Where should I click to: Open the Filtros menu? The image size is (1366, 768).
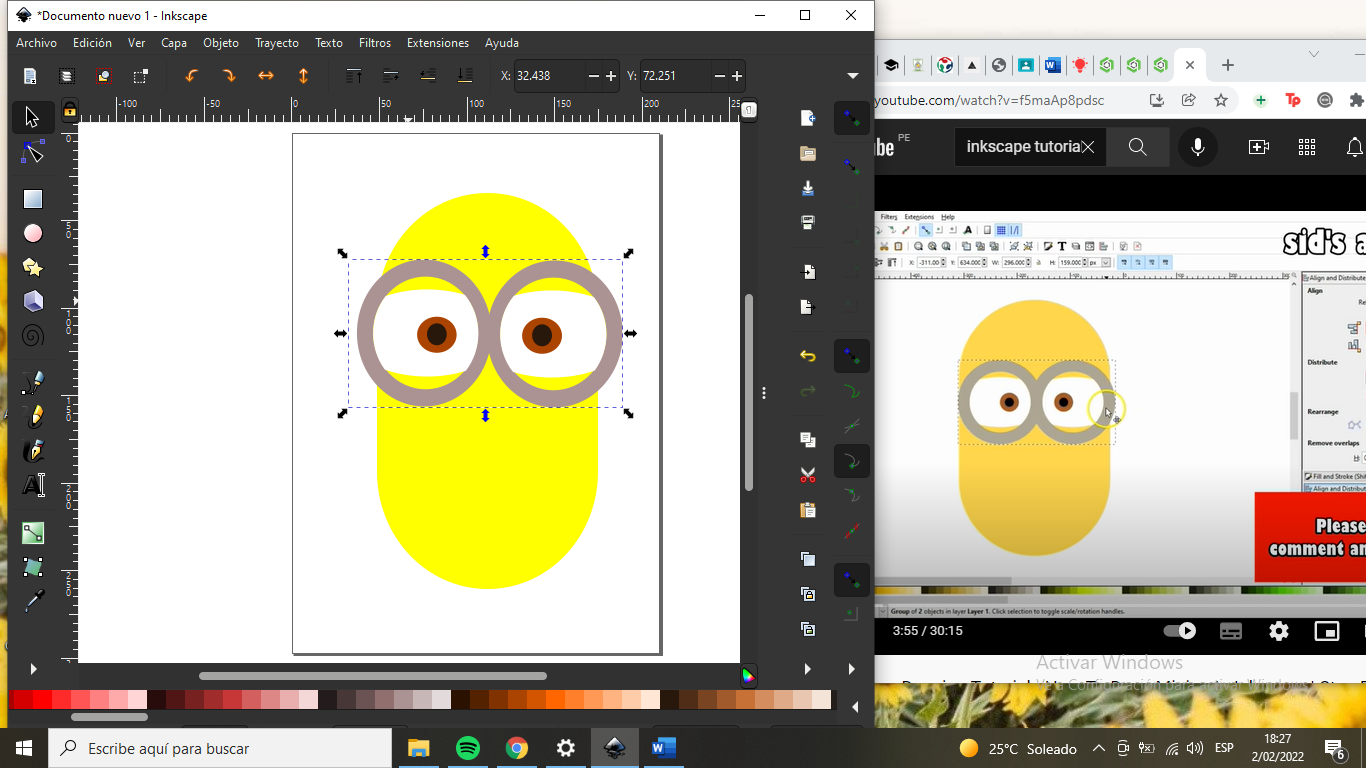click(x=375, y=43)
